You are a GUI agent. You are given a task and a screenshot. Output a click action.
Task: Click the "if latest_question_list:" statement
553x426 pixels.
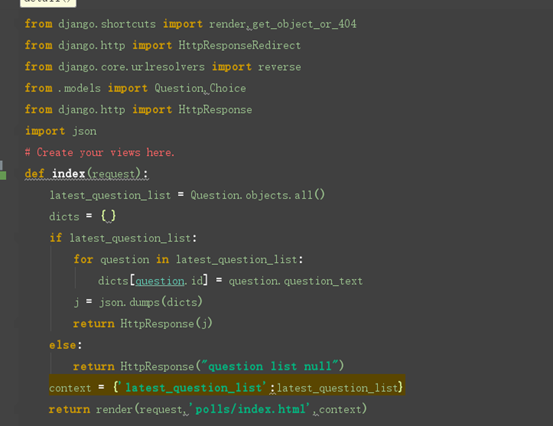[123, 238]
